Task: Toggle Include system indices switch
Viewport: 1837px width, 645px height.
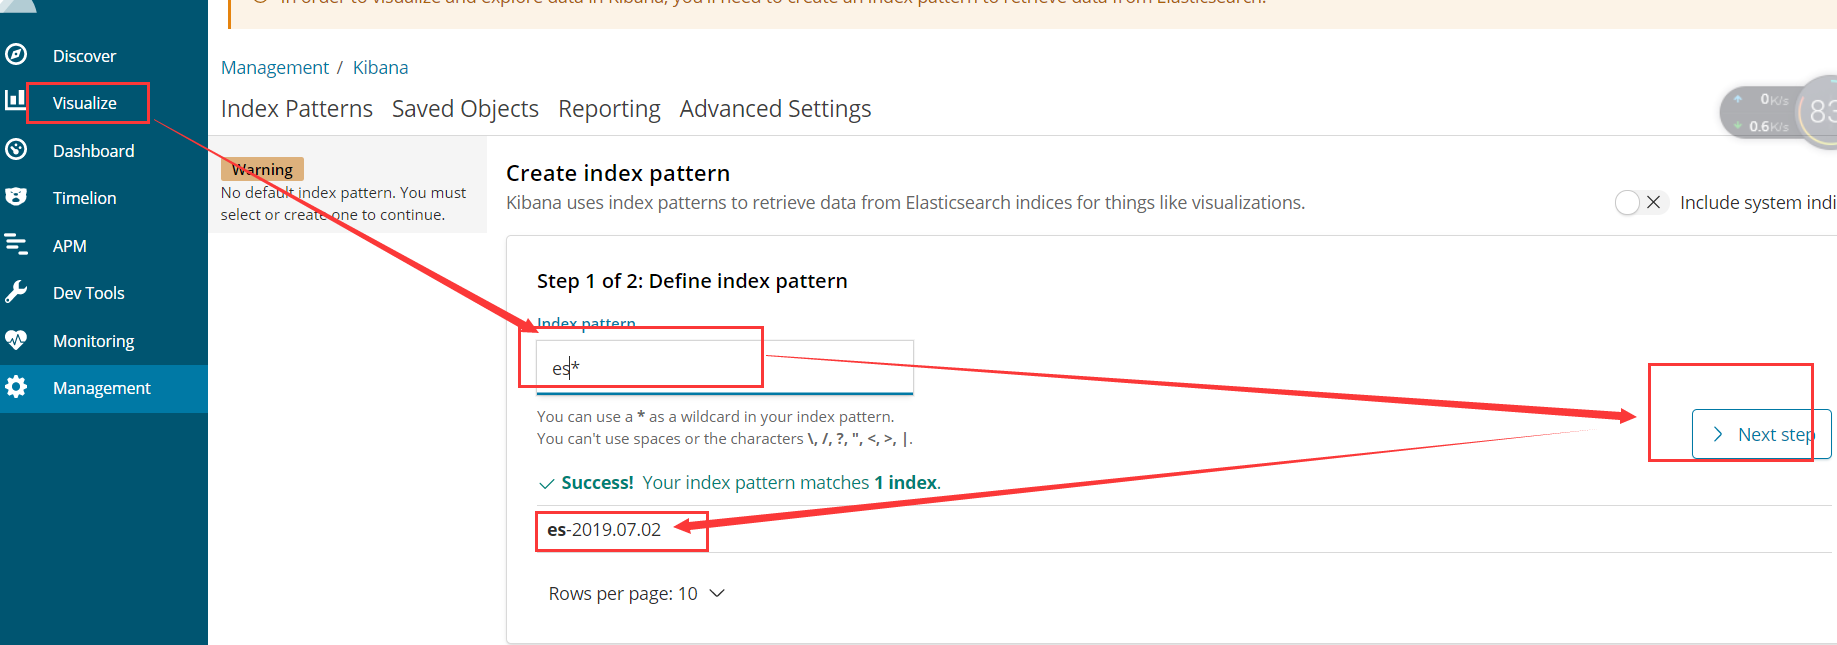Action: [1641, 202]
